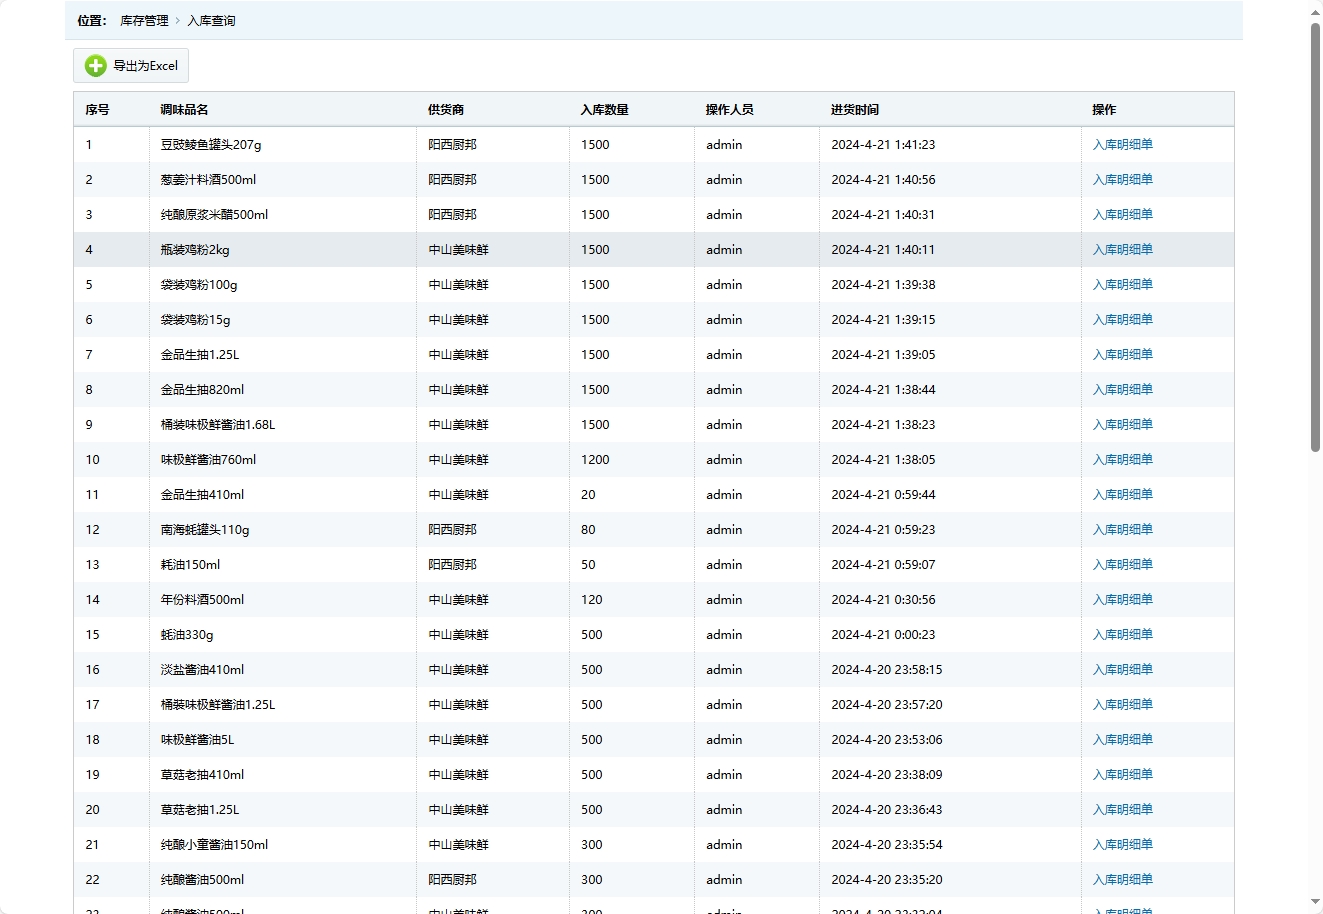
Task: Select 入库查询 breadcrumb item
Action: tap(211, 21)
